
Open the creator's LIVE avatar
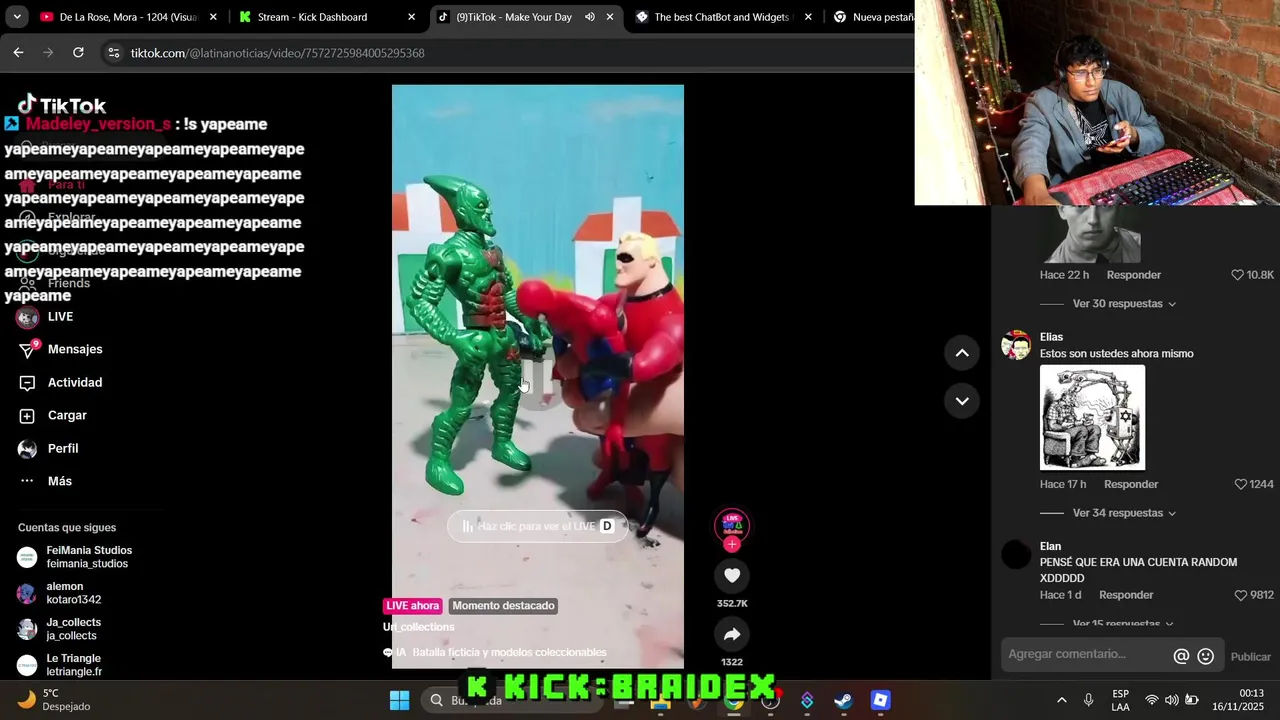pos(732,525)
